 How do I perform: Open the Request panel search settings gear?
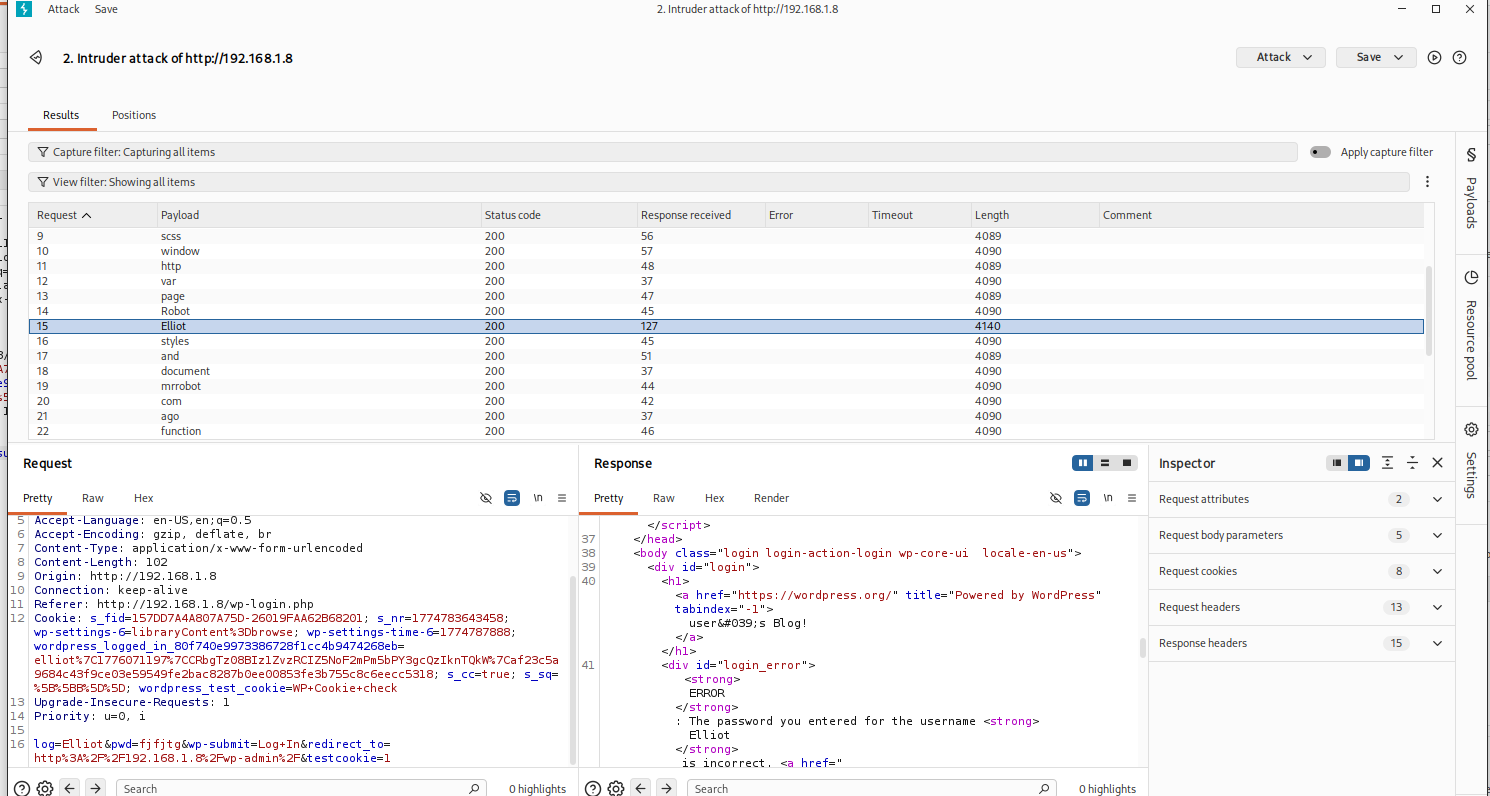coord(44,788)
